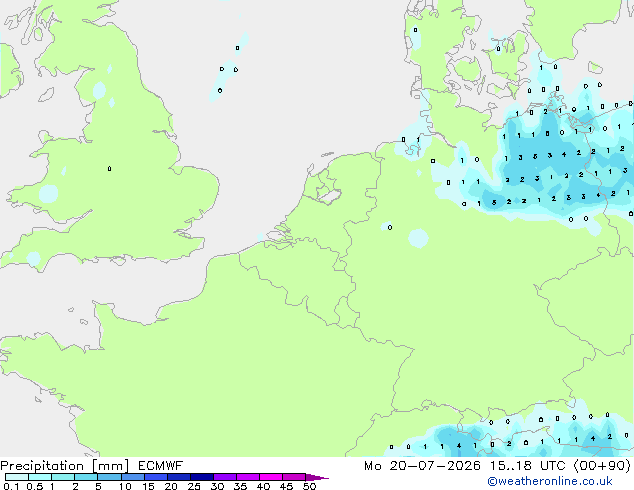Click the weatheronline.co.uk copyright link
Image resolution: width=634 pixels, height=490 pixels.
click(550, 481)
